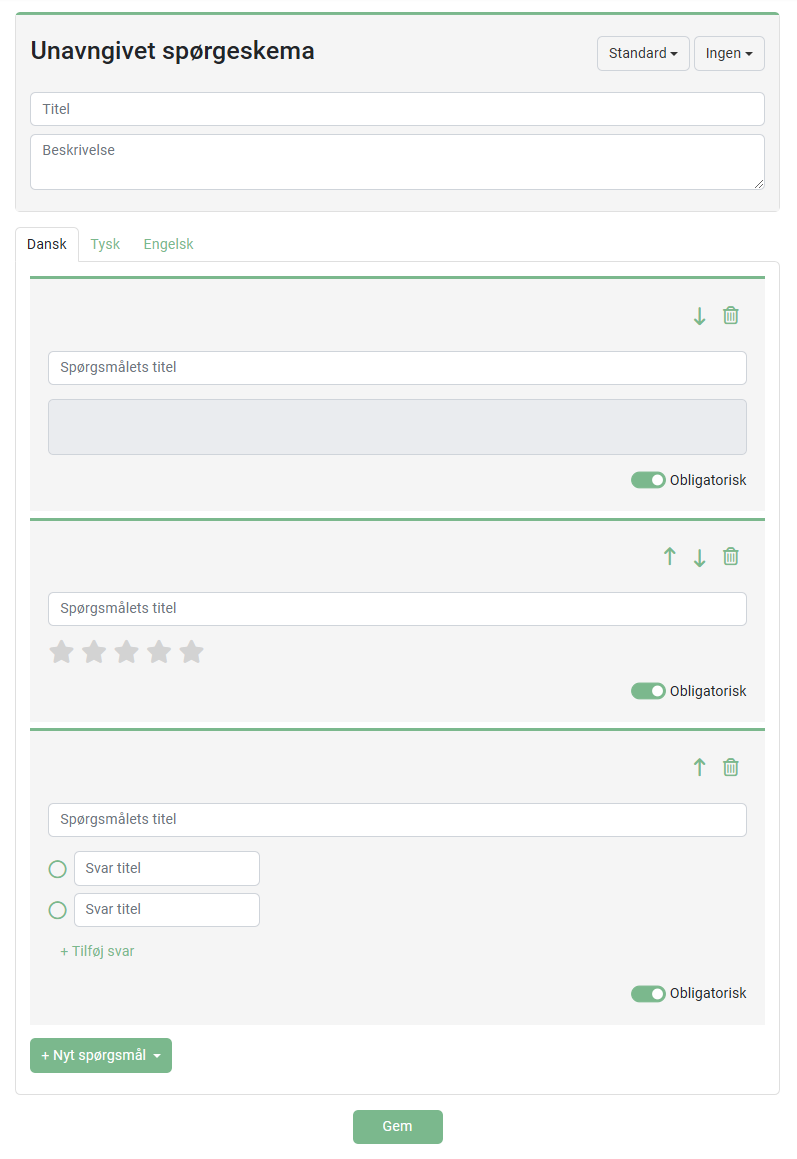Toggle Obligatorisk on the first question
The width and height of the screenshot is (797, 1159).
click(x=648, y=481)
